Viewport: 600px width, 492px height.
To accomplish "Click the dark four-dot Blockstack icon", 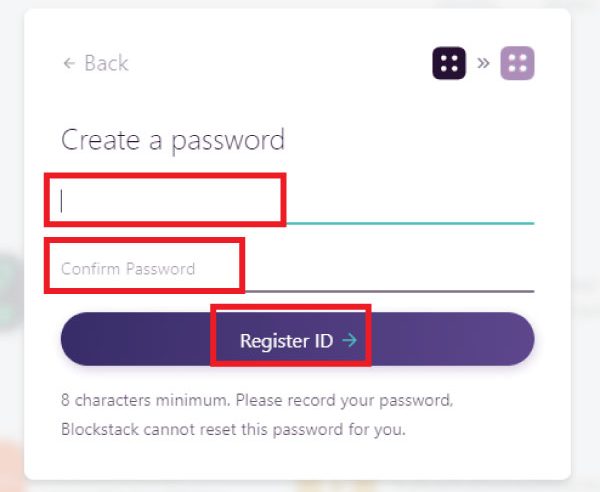I will (449, 63).
